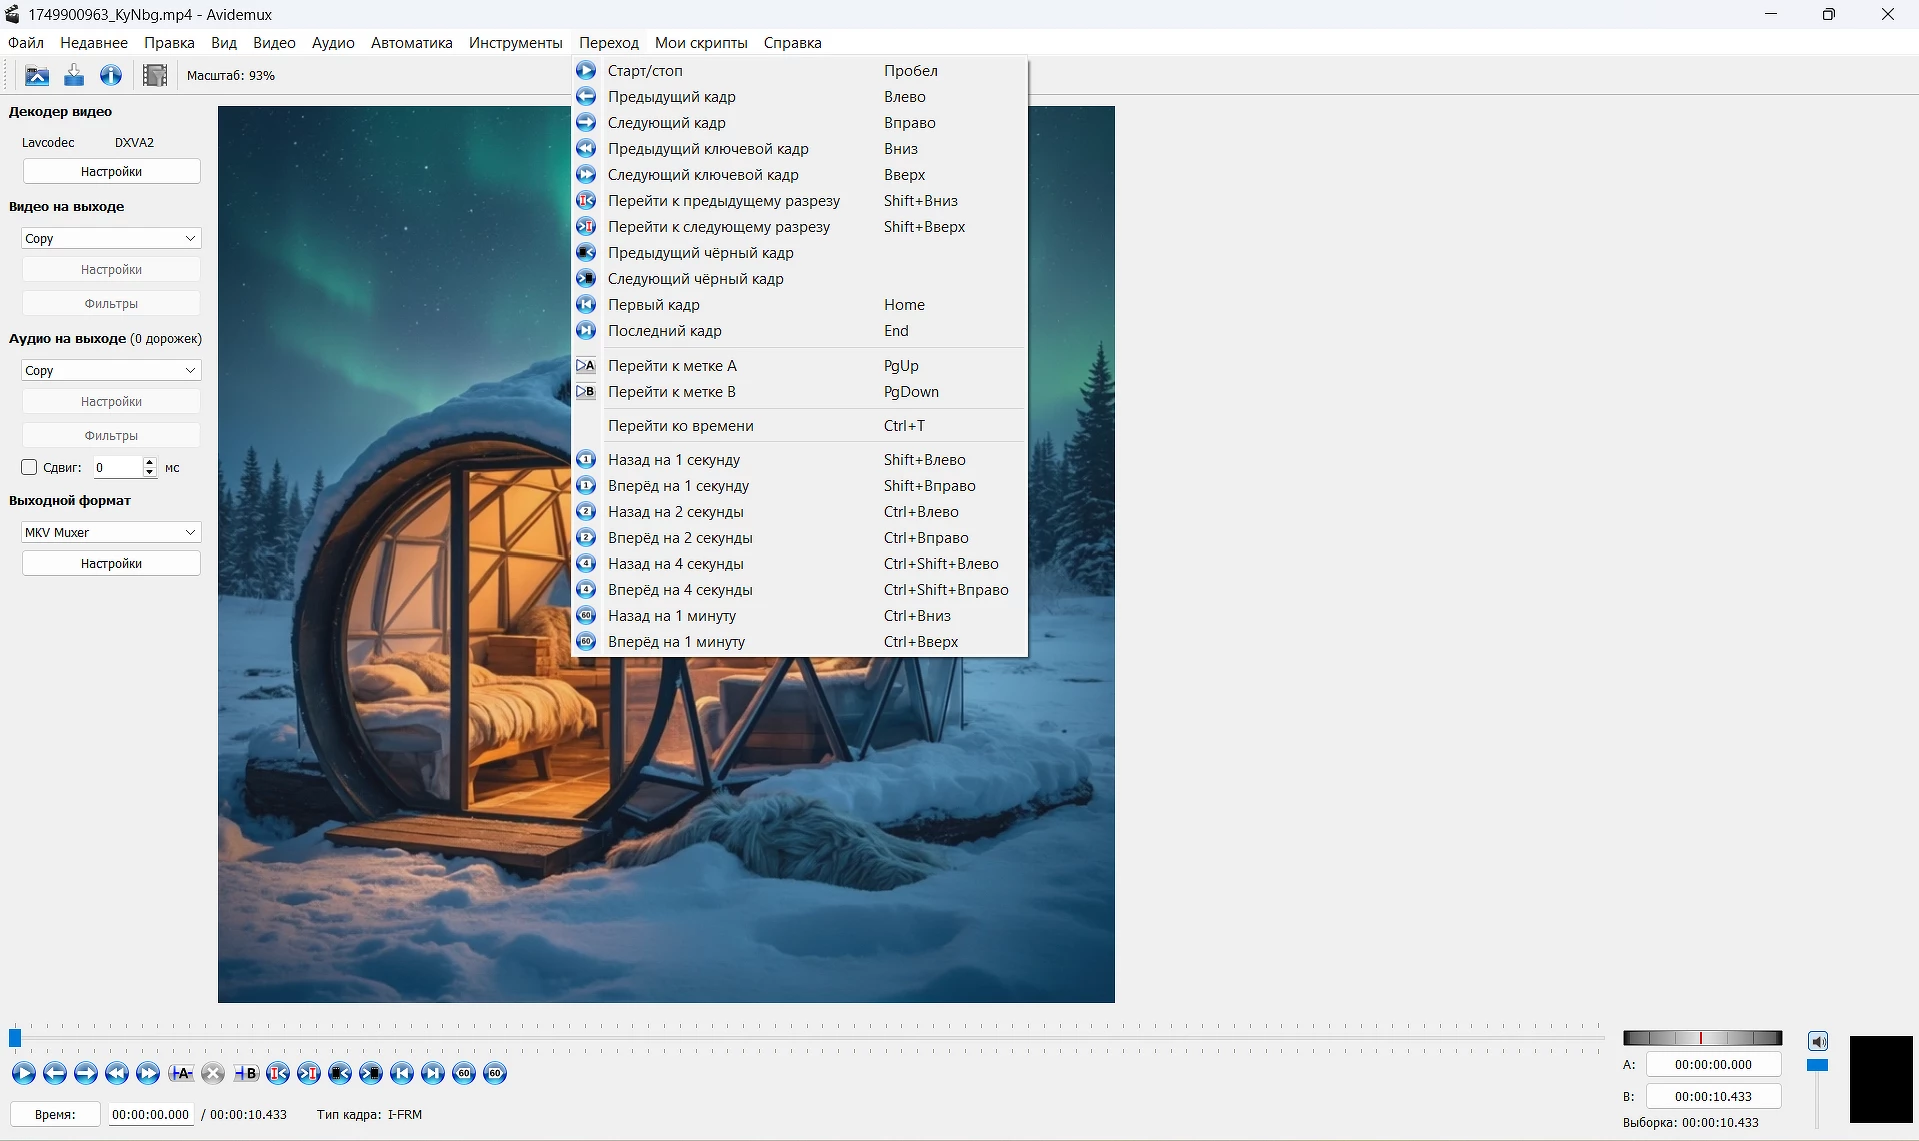Increment the Сдвиг spinner up arrow
The width and height of the screenshot is (1919, 1141).
[150, 462]
